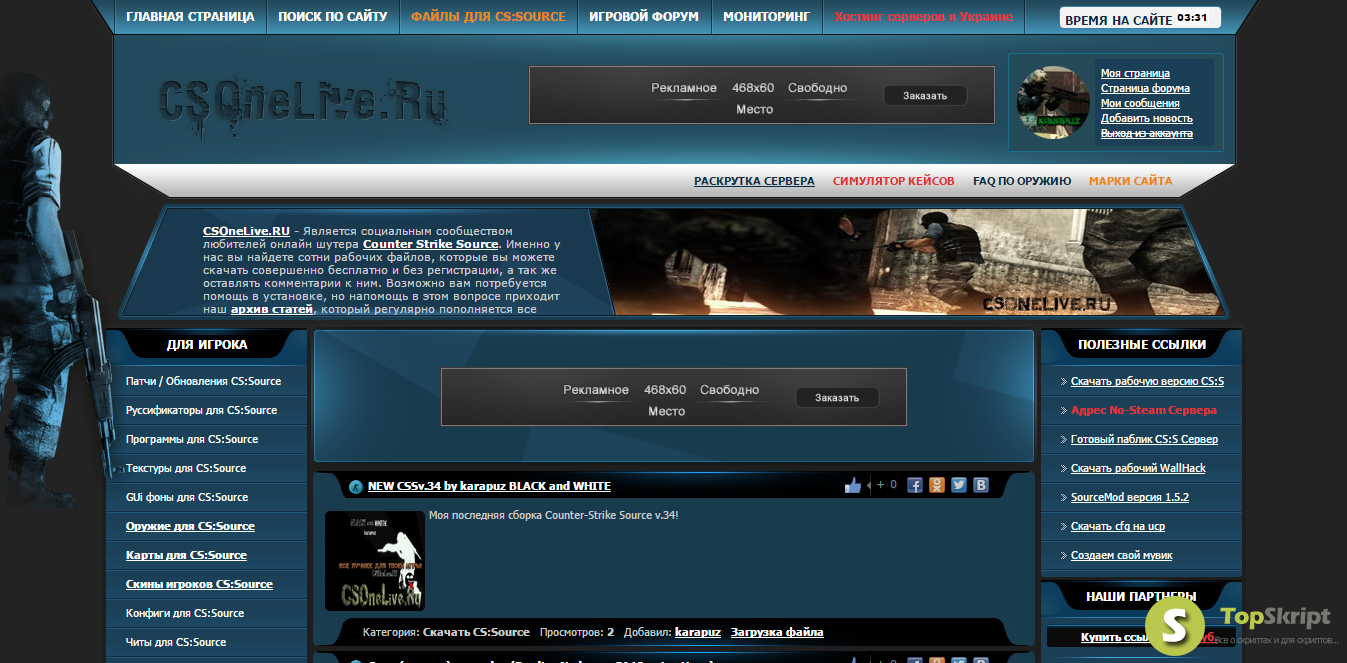The width and height of the screenshot is (1347, 663).
Task: Open Мои сообщения
Action: (1140, 103)
